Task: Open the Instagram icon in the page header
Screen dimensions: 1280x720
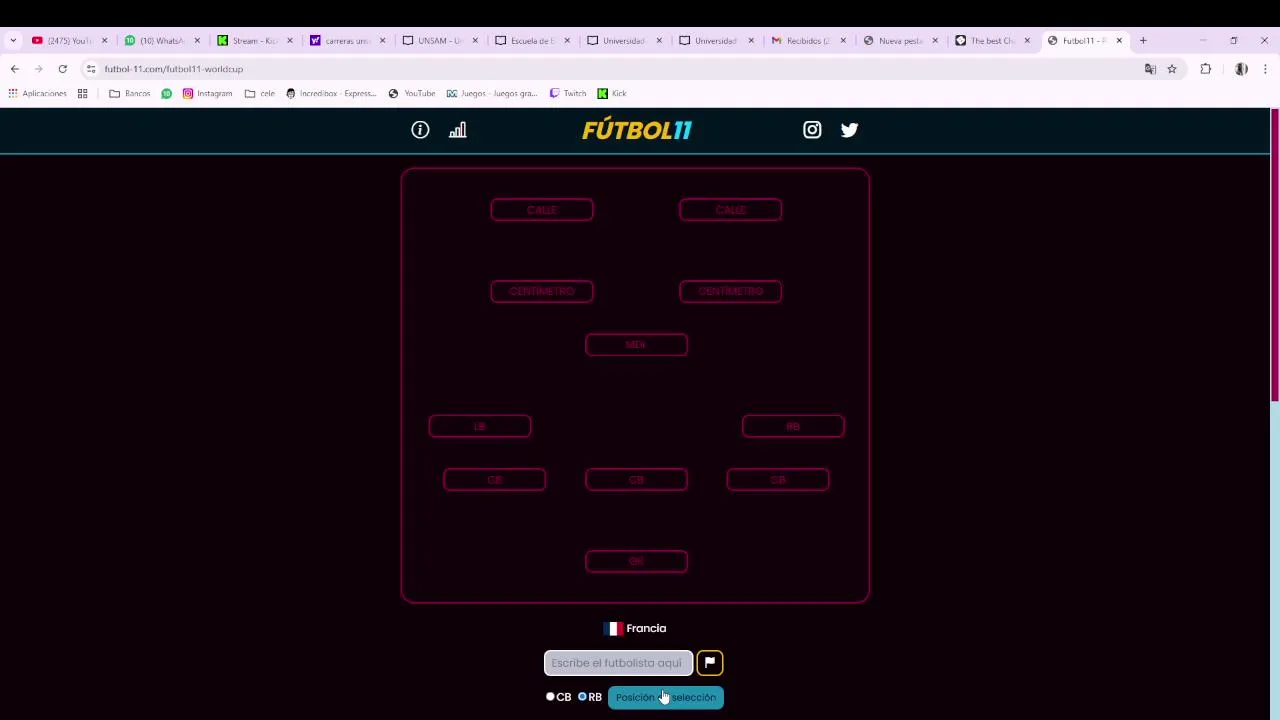Action: pos(812,130)
